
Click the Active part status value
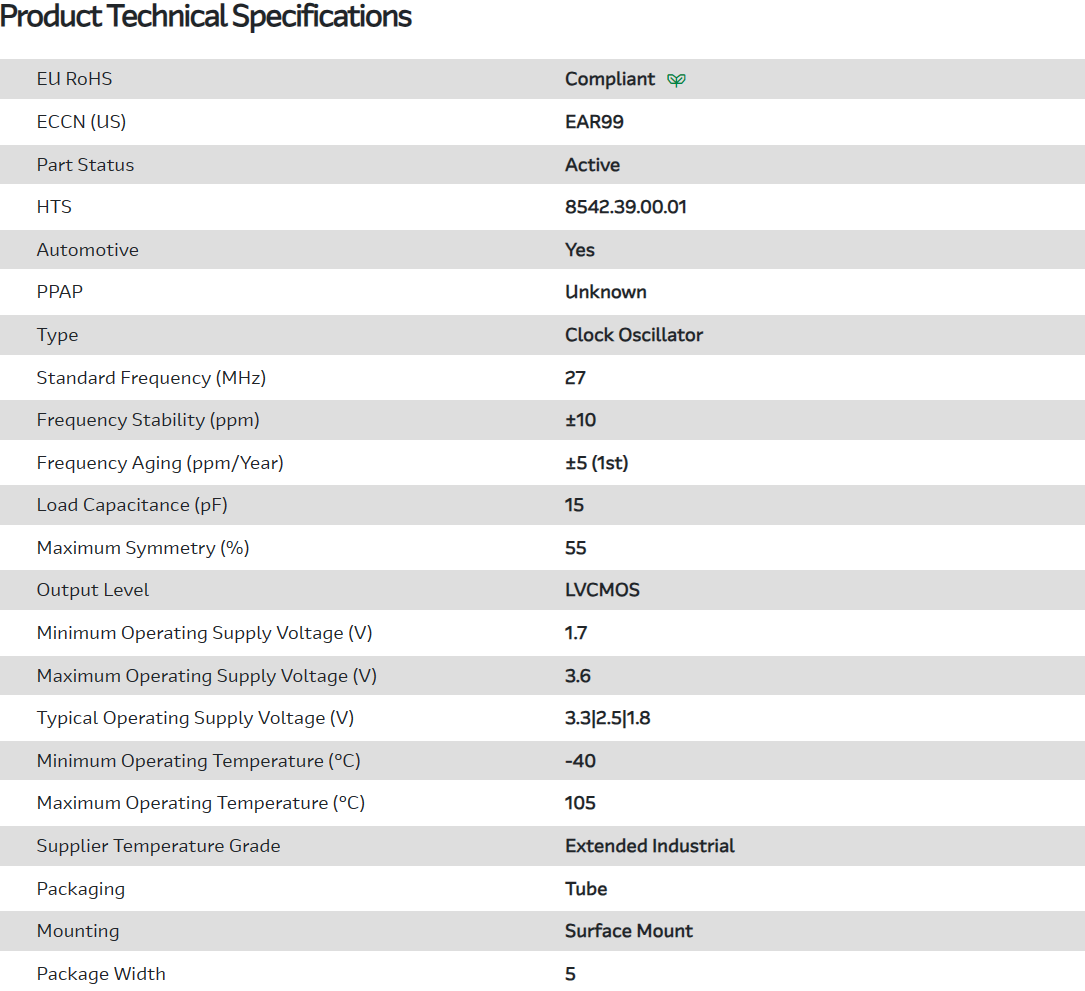coord(592,165)
